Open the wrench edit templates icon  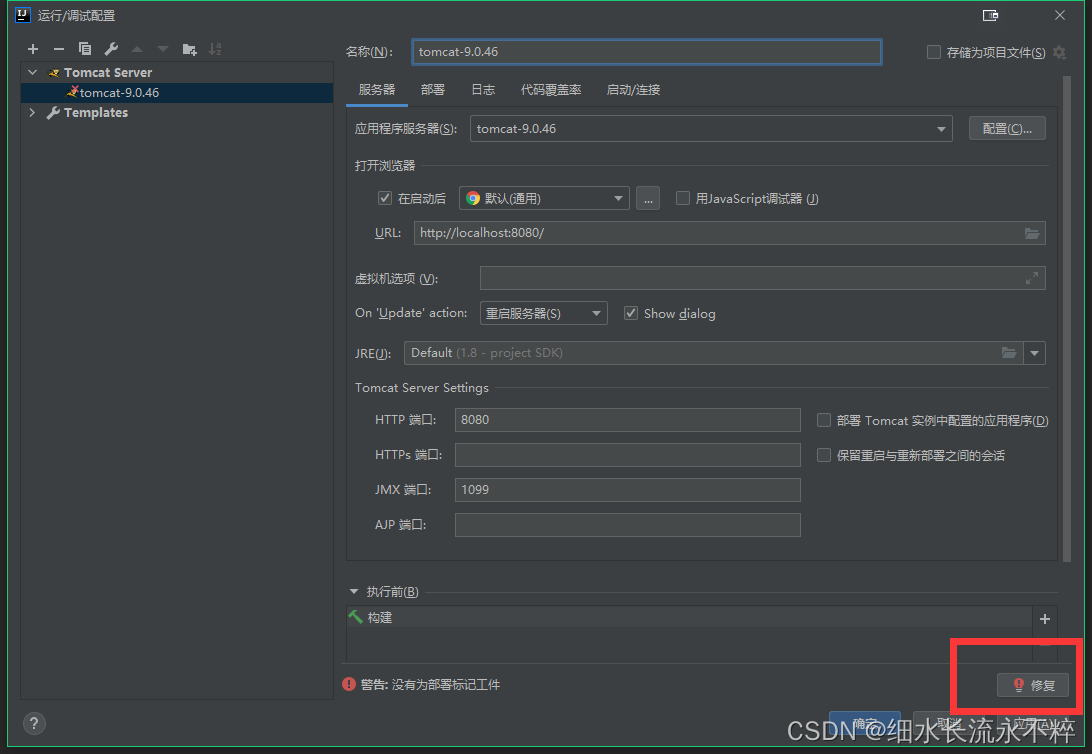click(111, 49)
